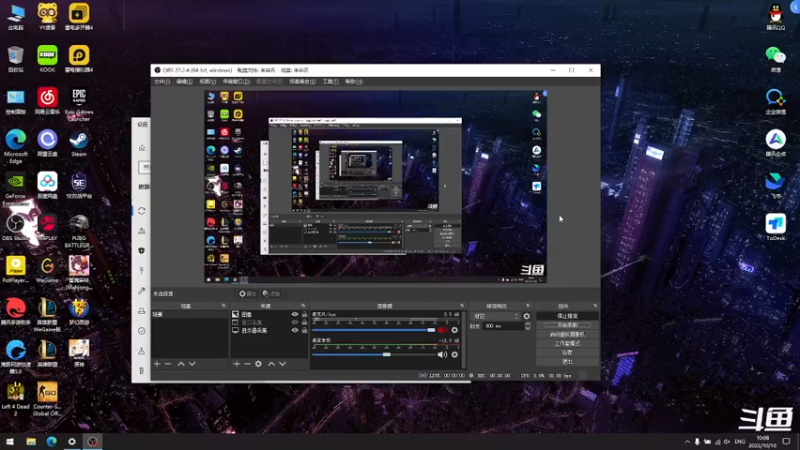The width and height of the screenshot is (800, 450).
Task: Toggle lock on display capture source
Action: coord(304,330)
